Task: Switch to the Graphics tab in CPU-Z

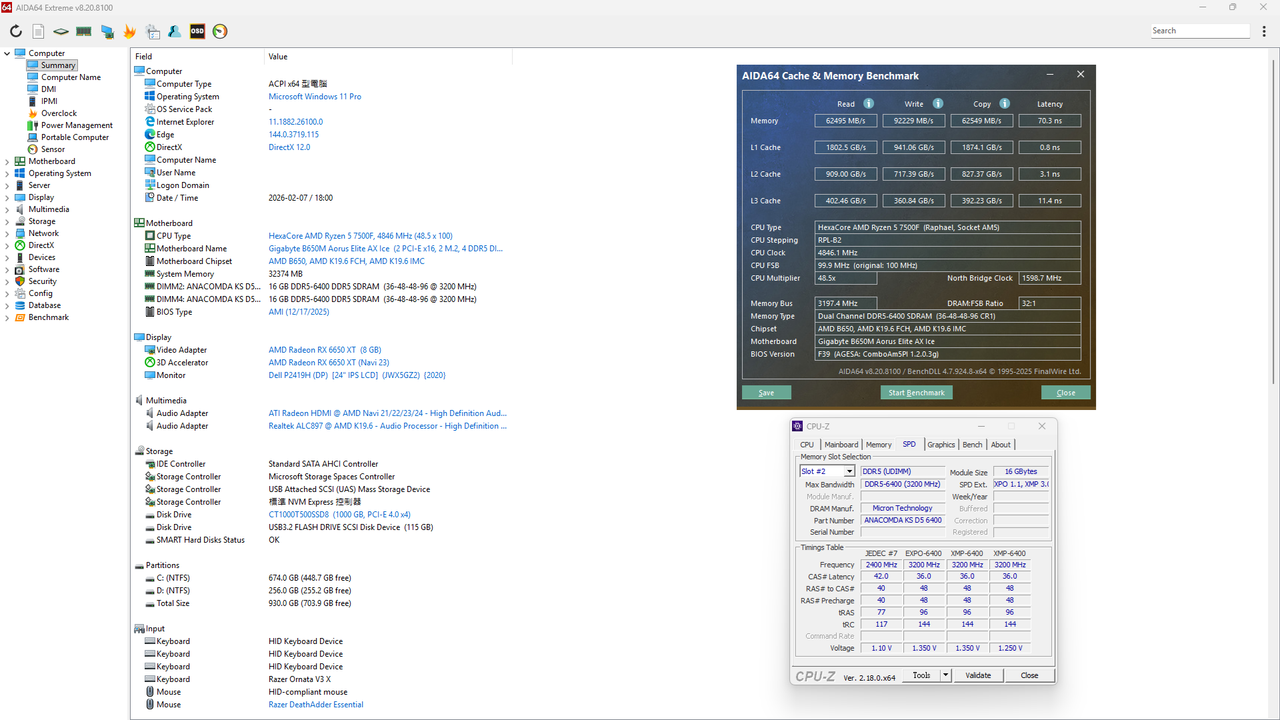Action: pos(941,444)
